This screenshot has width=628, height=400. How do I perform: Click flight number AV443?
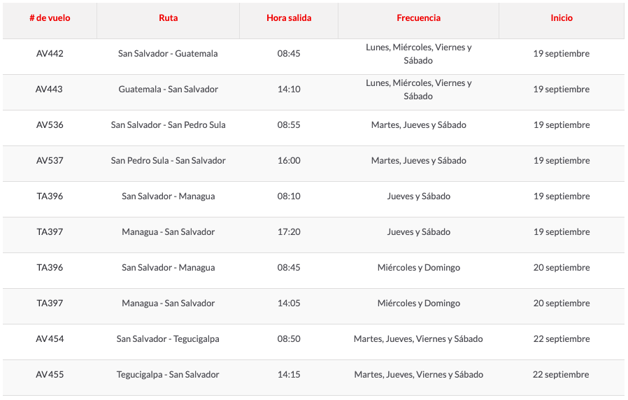pyautogui.click(x=49, y=90)
